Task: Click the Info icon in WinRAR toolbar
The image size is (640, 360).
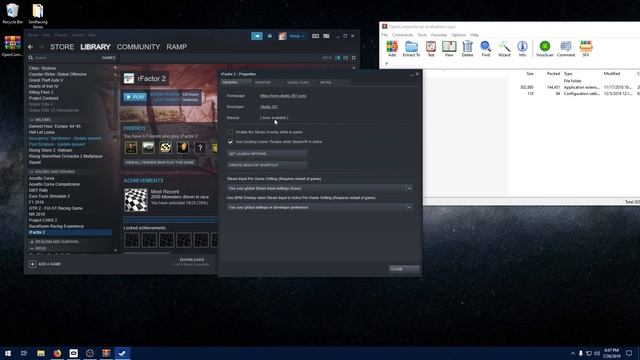Action: click(522, 48)
